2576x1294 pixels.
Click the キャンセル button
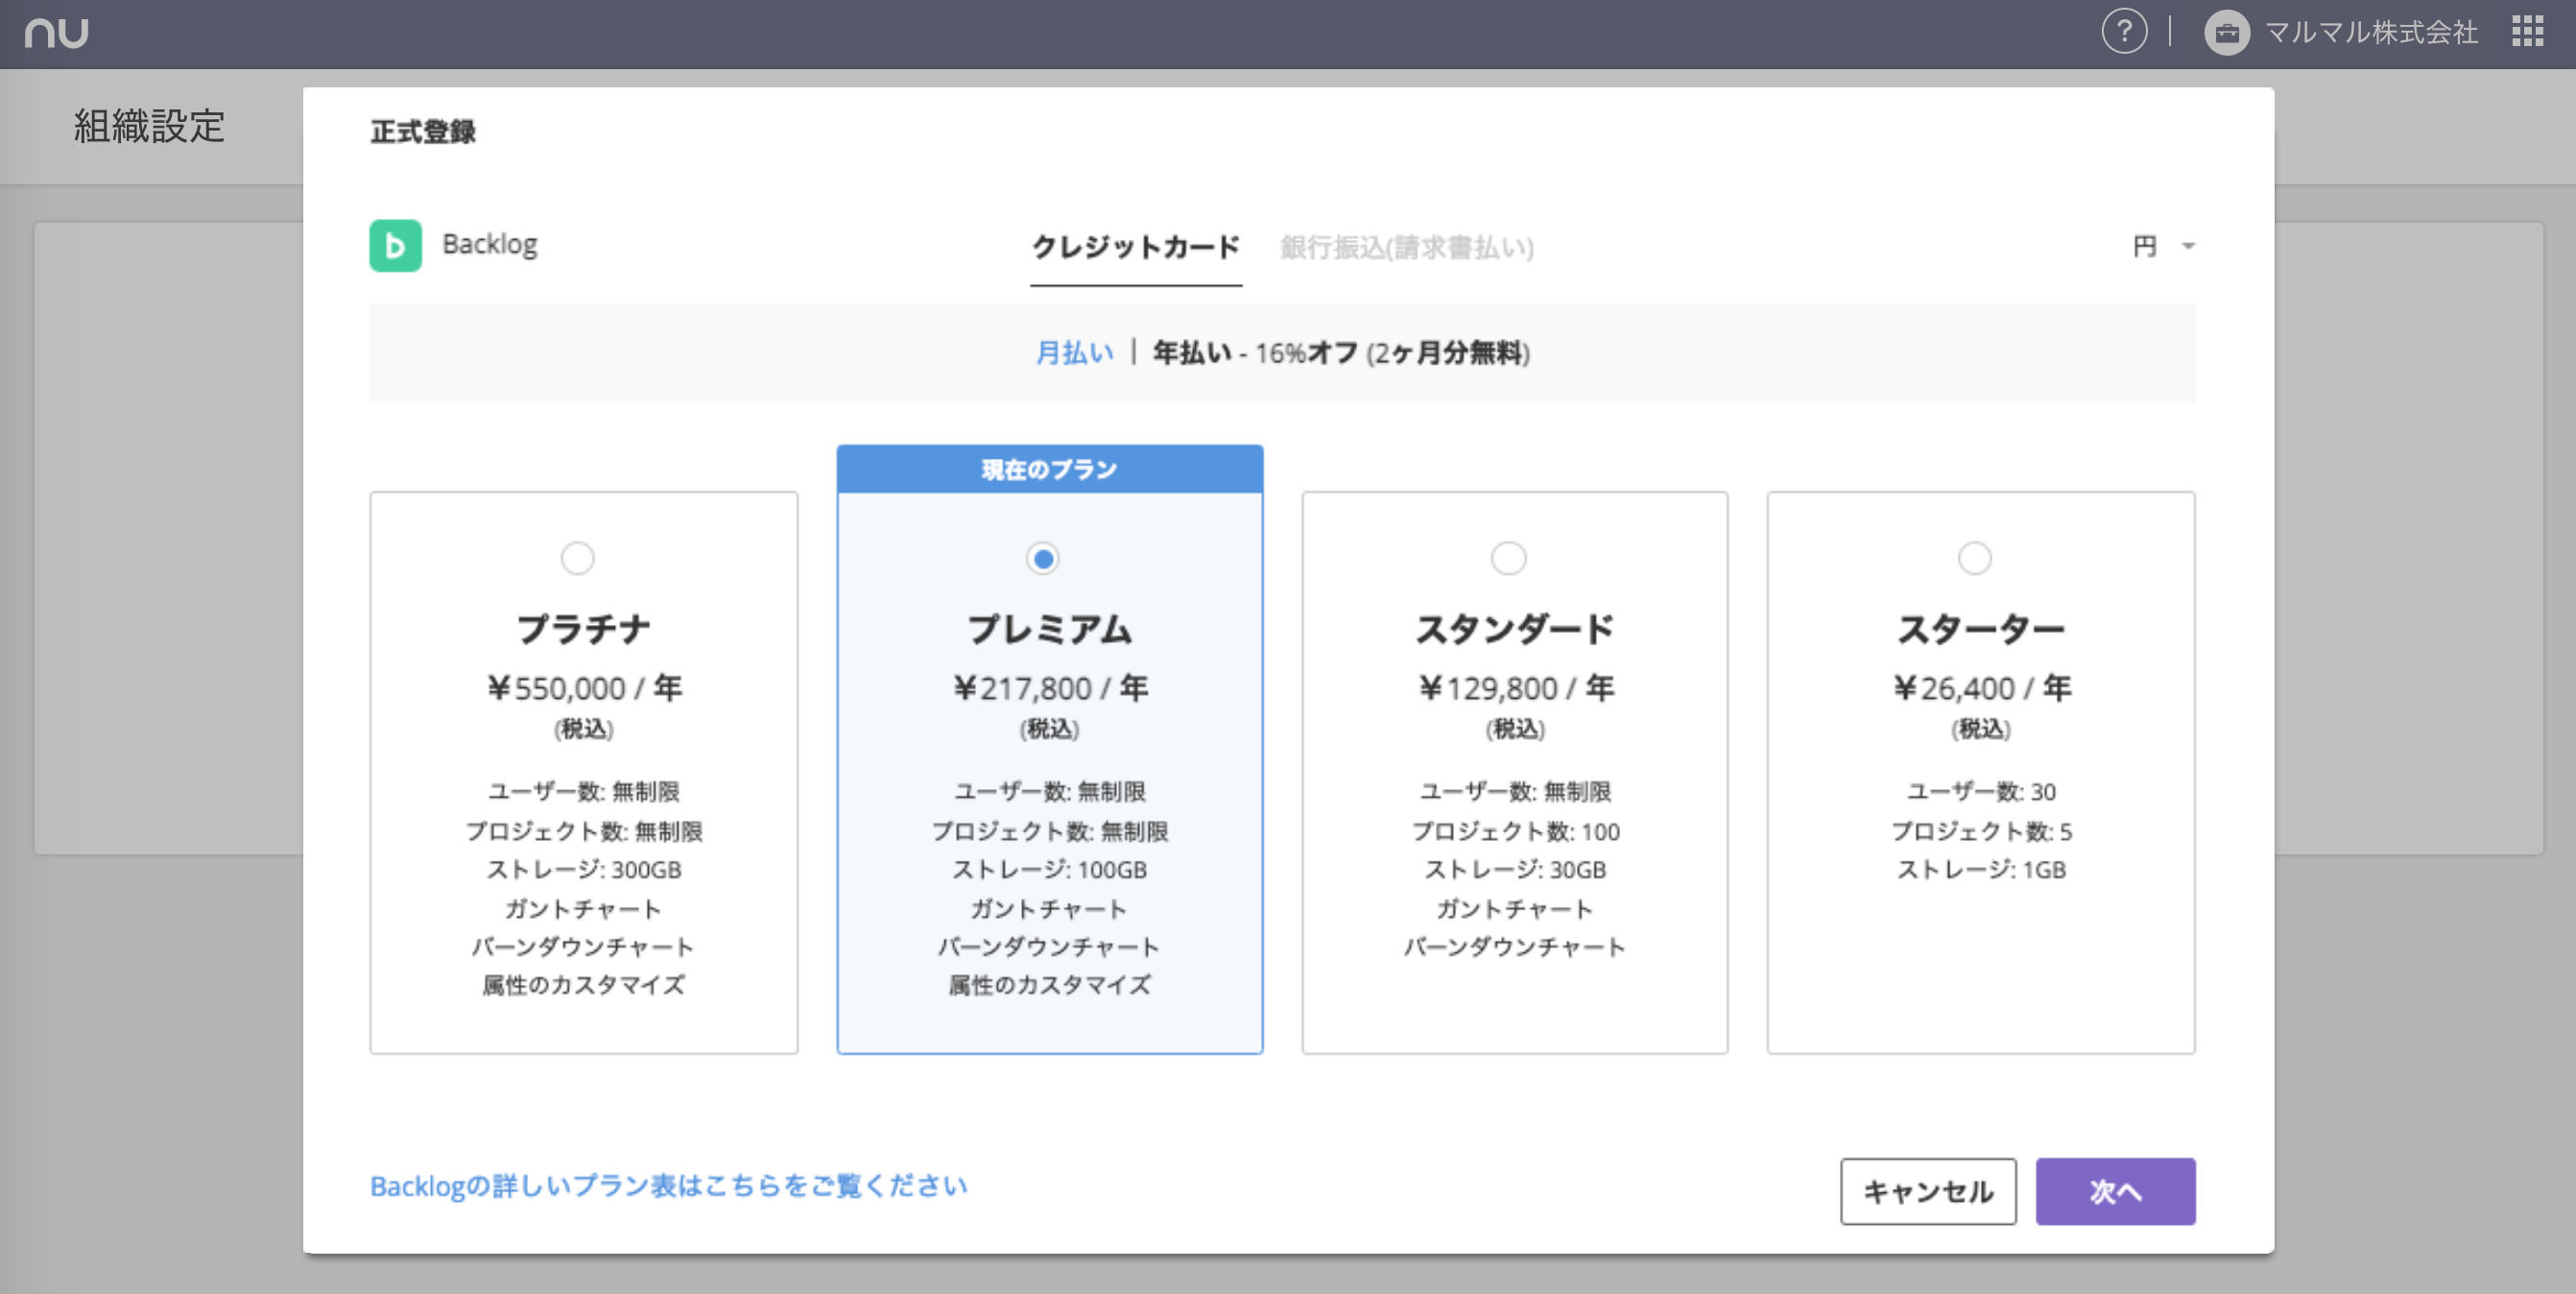click(1928, 1191)
